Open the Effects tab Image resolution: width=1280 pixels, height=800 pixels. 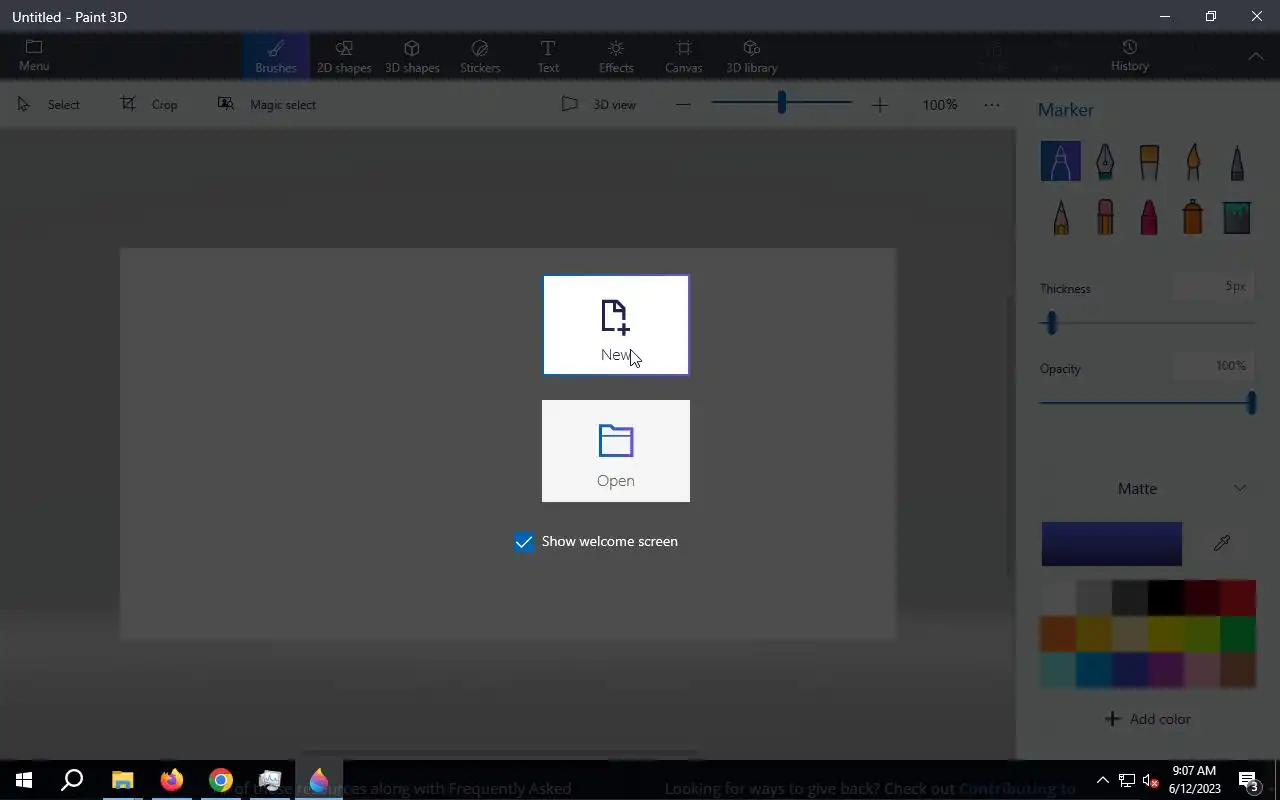[x=616, y=56]
